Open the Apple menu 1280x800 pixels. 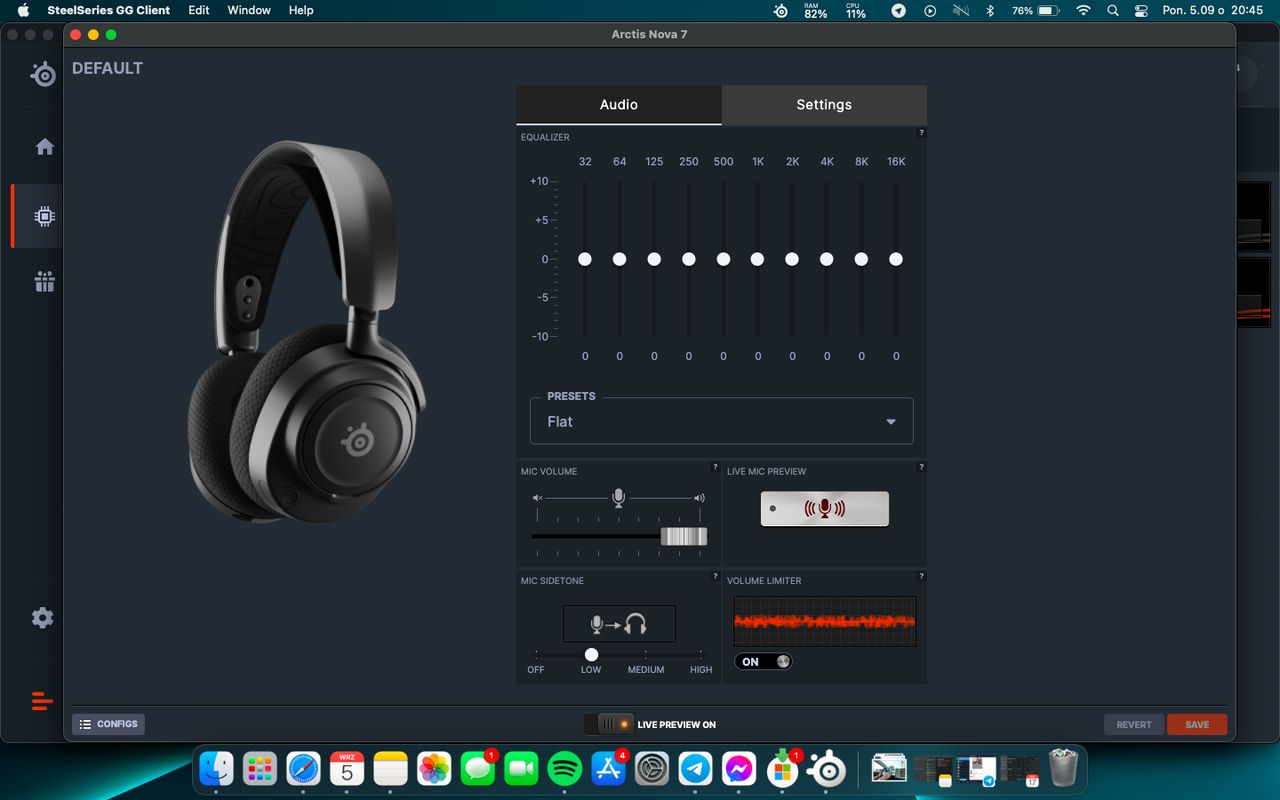click(22, 10)
